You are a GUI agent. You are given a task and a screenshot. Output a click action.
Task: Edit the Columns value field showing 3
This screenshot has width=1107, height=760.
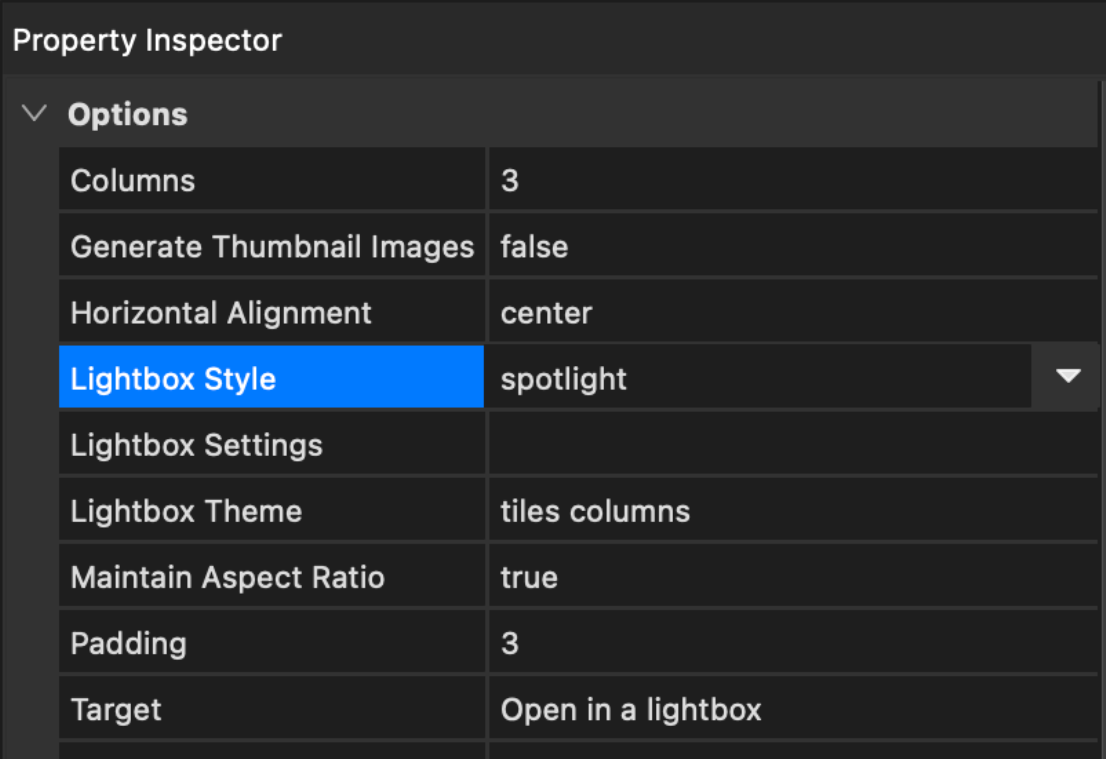tap(790, 181)
